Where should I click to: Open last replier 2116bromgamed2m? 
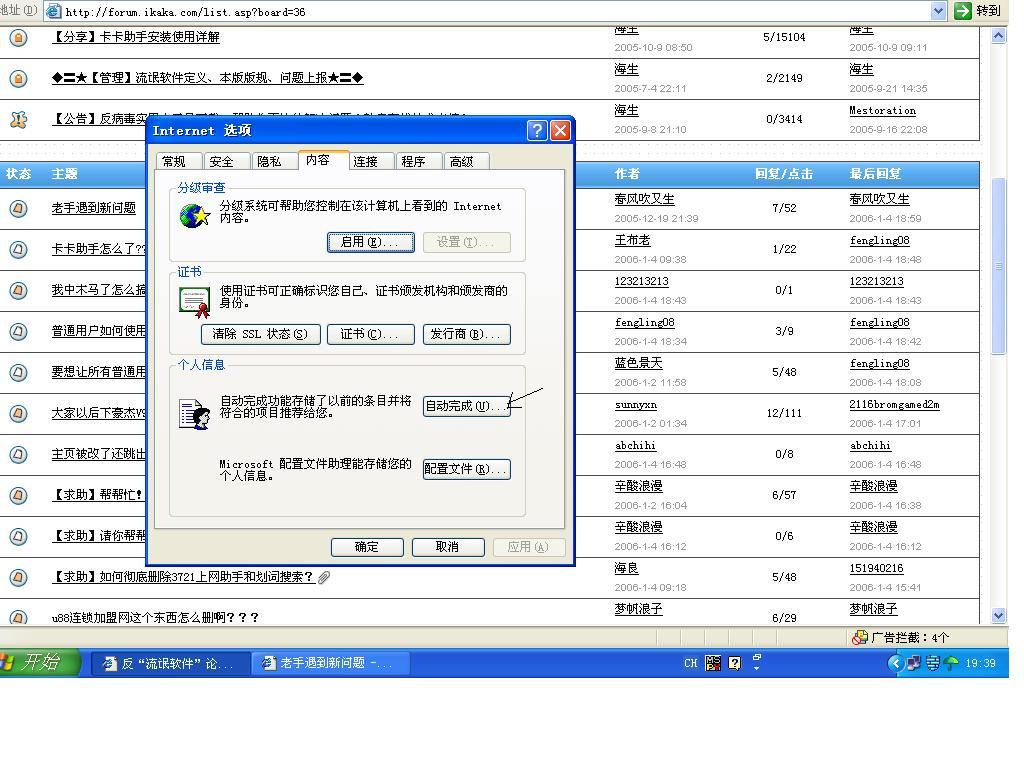coord(894,405)
